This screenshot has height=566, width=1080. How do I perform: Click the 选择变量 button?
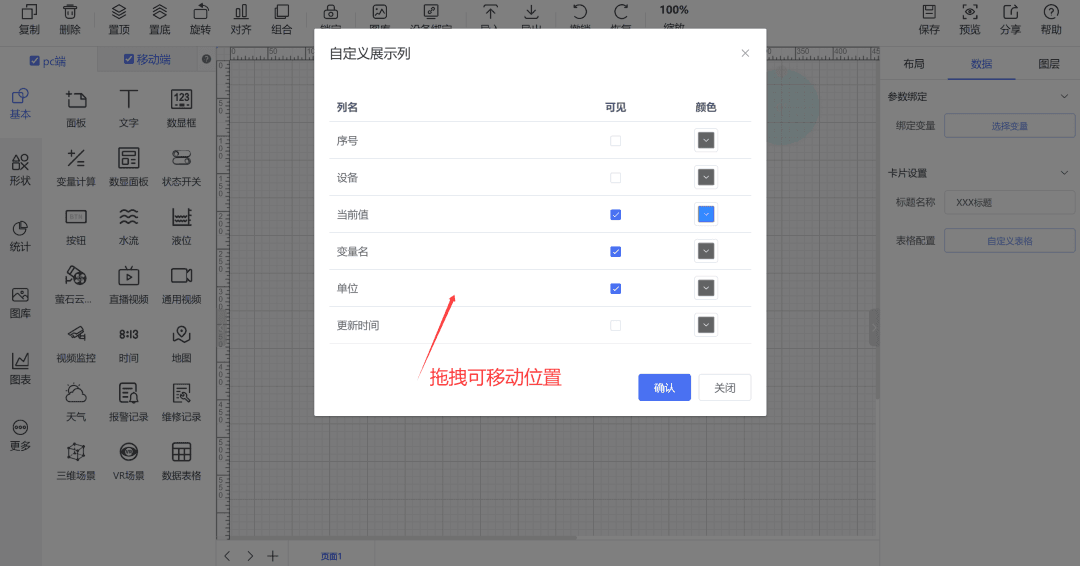click(1010, 126)
